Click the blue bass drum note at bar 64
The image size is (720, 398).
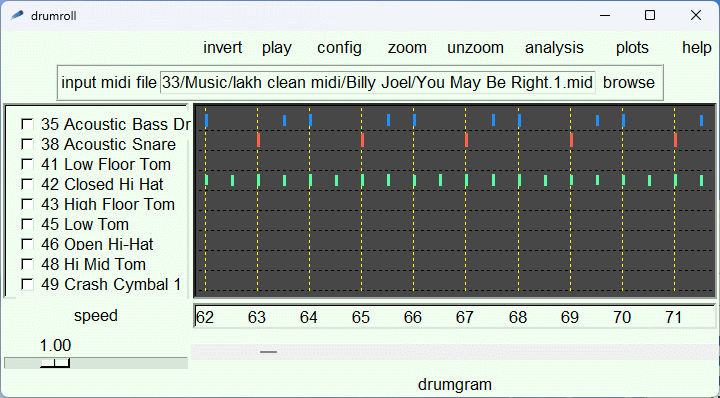coord(311,120)
